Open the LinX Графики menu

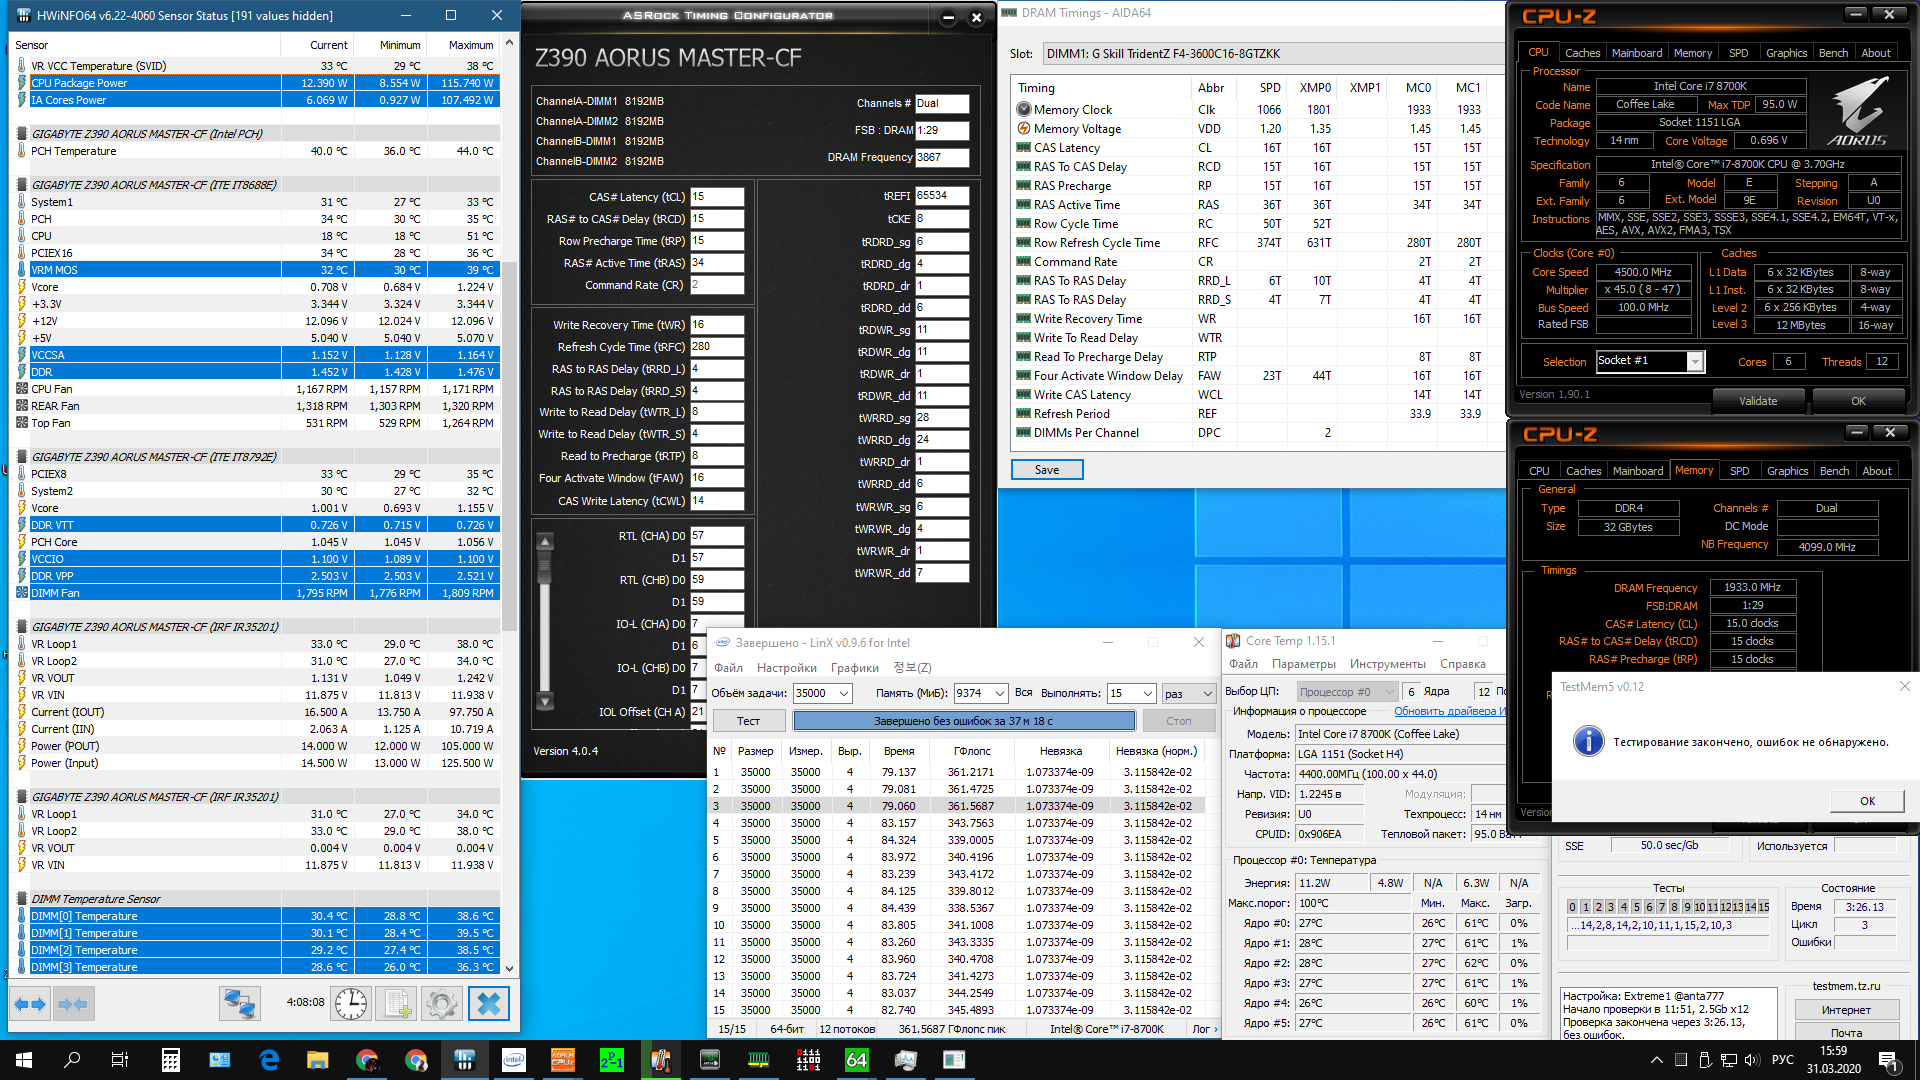(x=855, y=668)
